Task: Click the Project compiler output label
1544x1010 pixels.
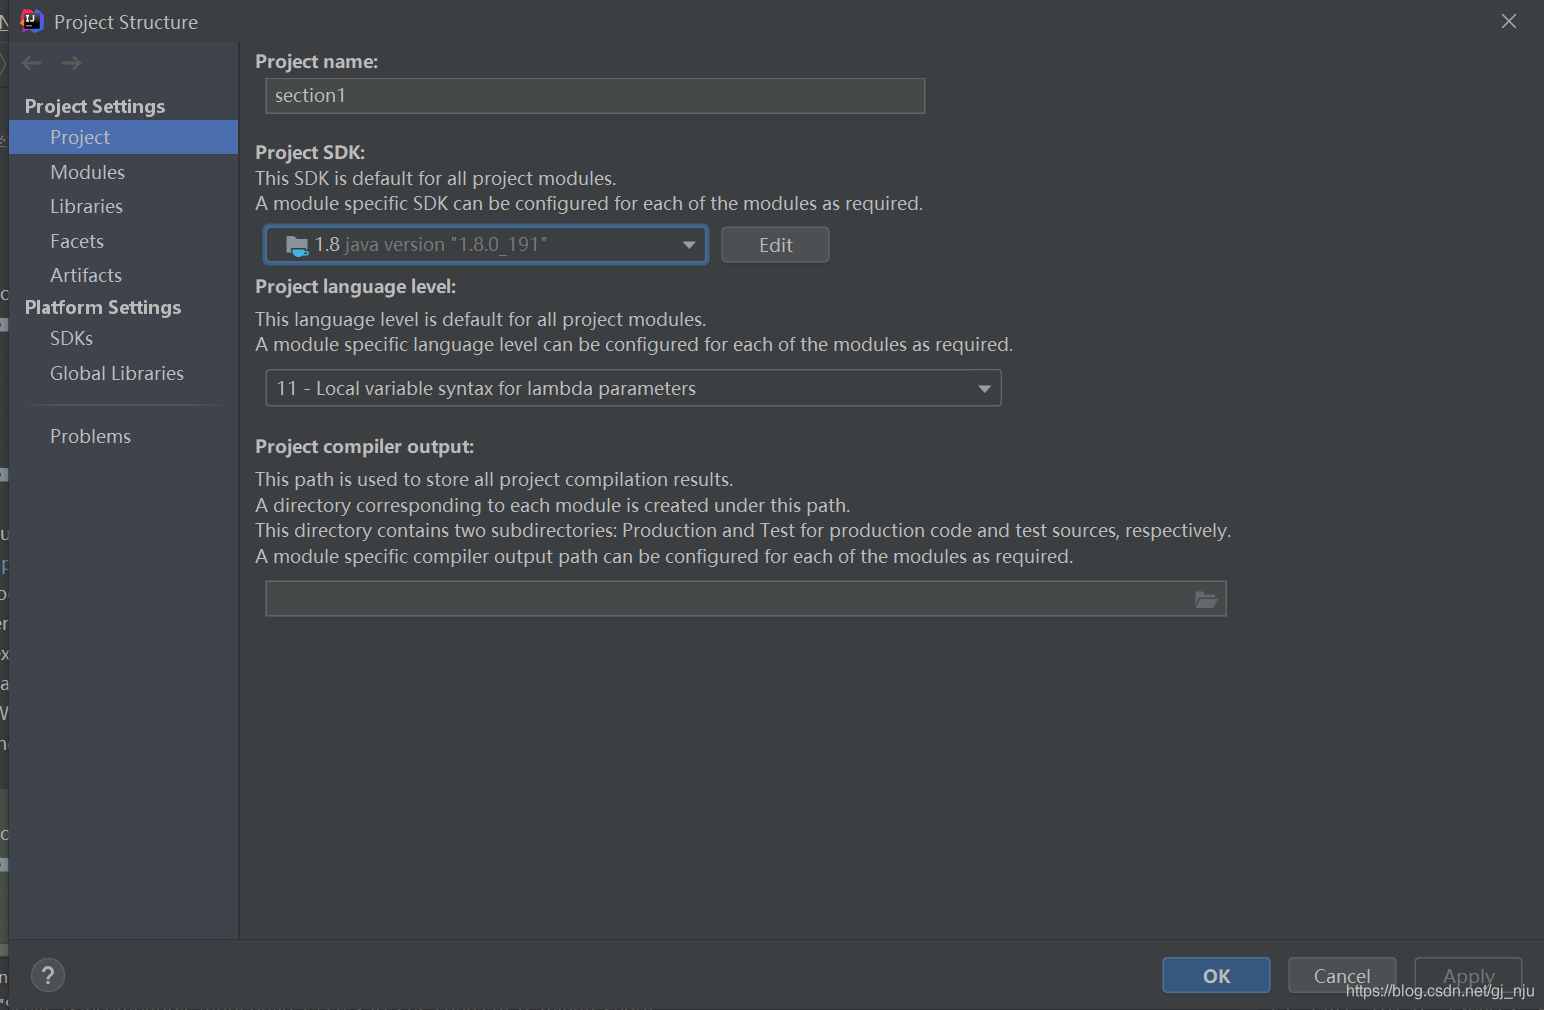Action: (364, 446)
